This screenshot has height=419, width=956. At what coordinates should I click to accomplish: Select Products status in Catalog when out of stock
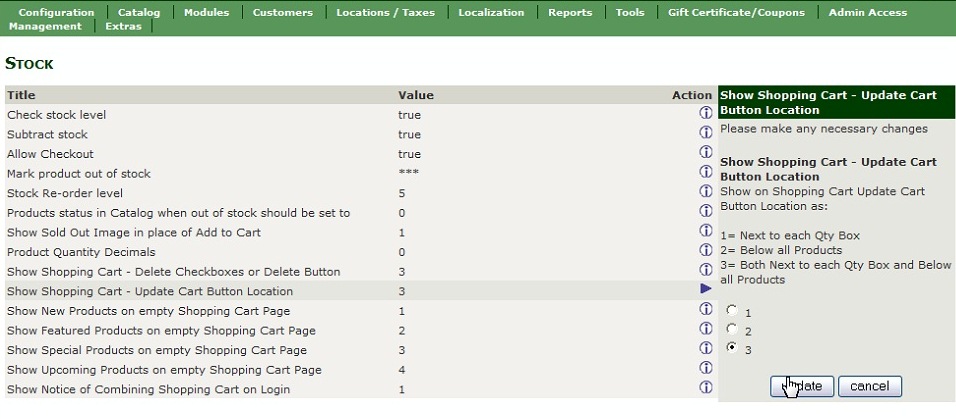pyautogui.click(x=179, y=213)
